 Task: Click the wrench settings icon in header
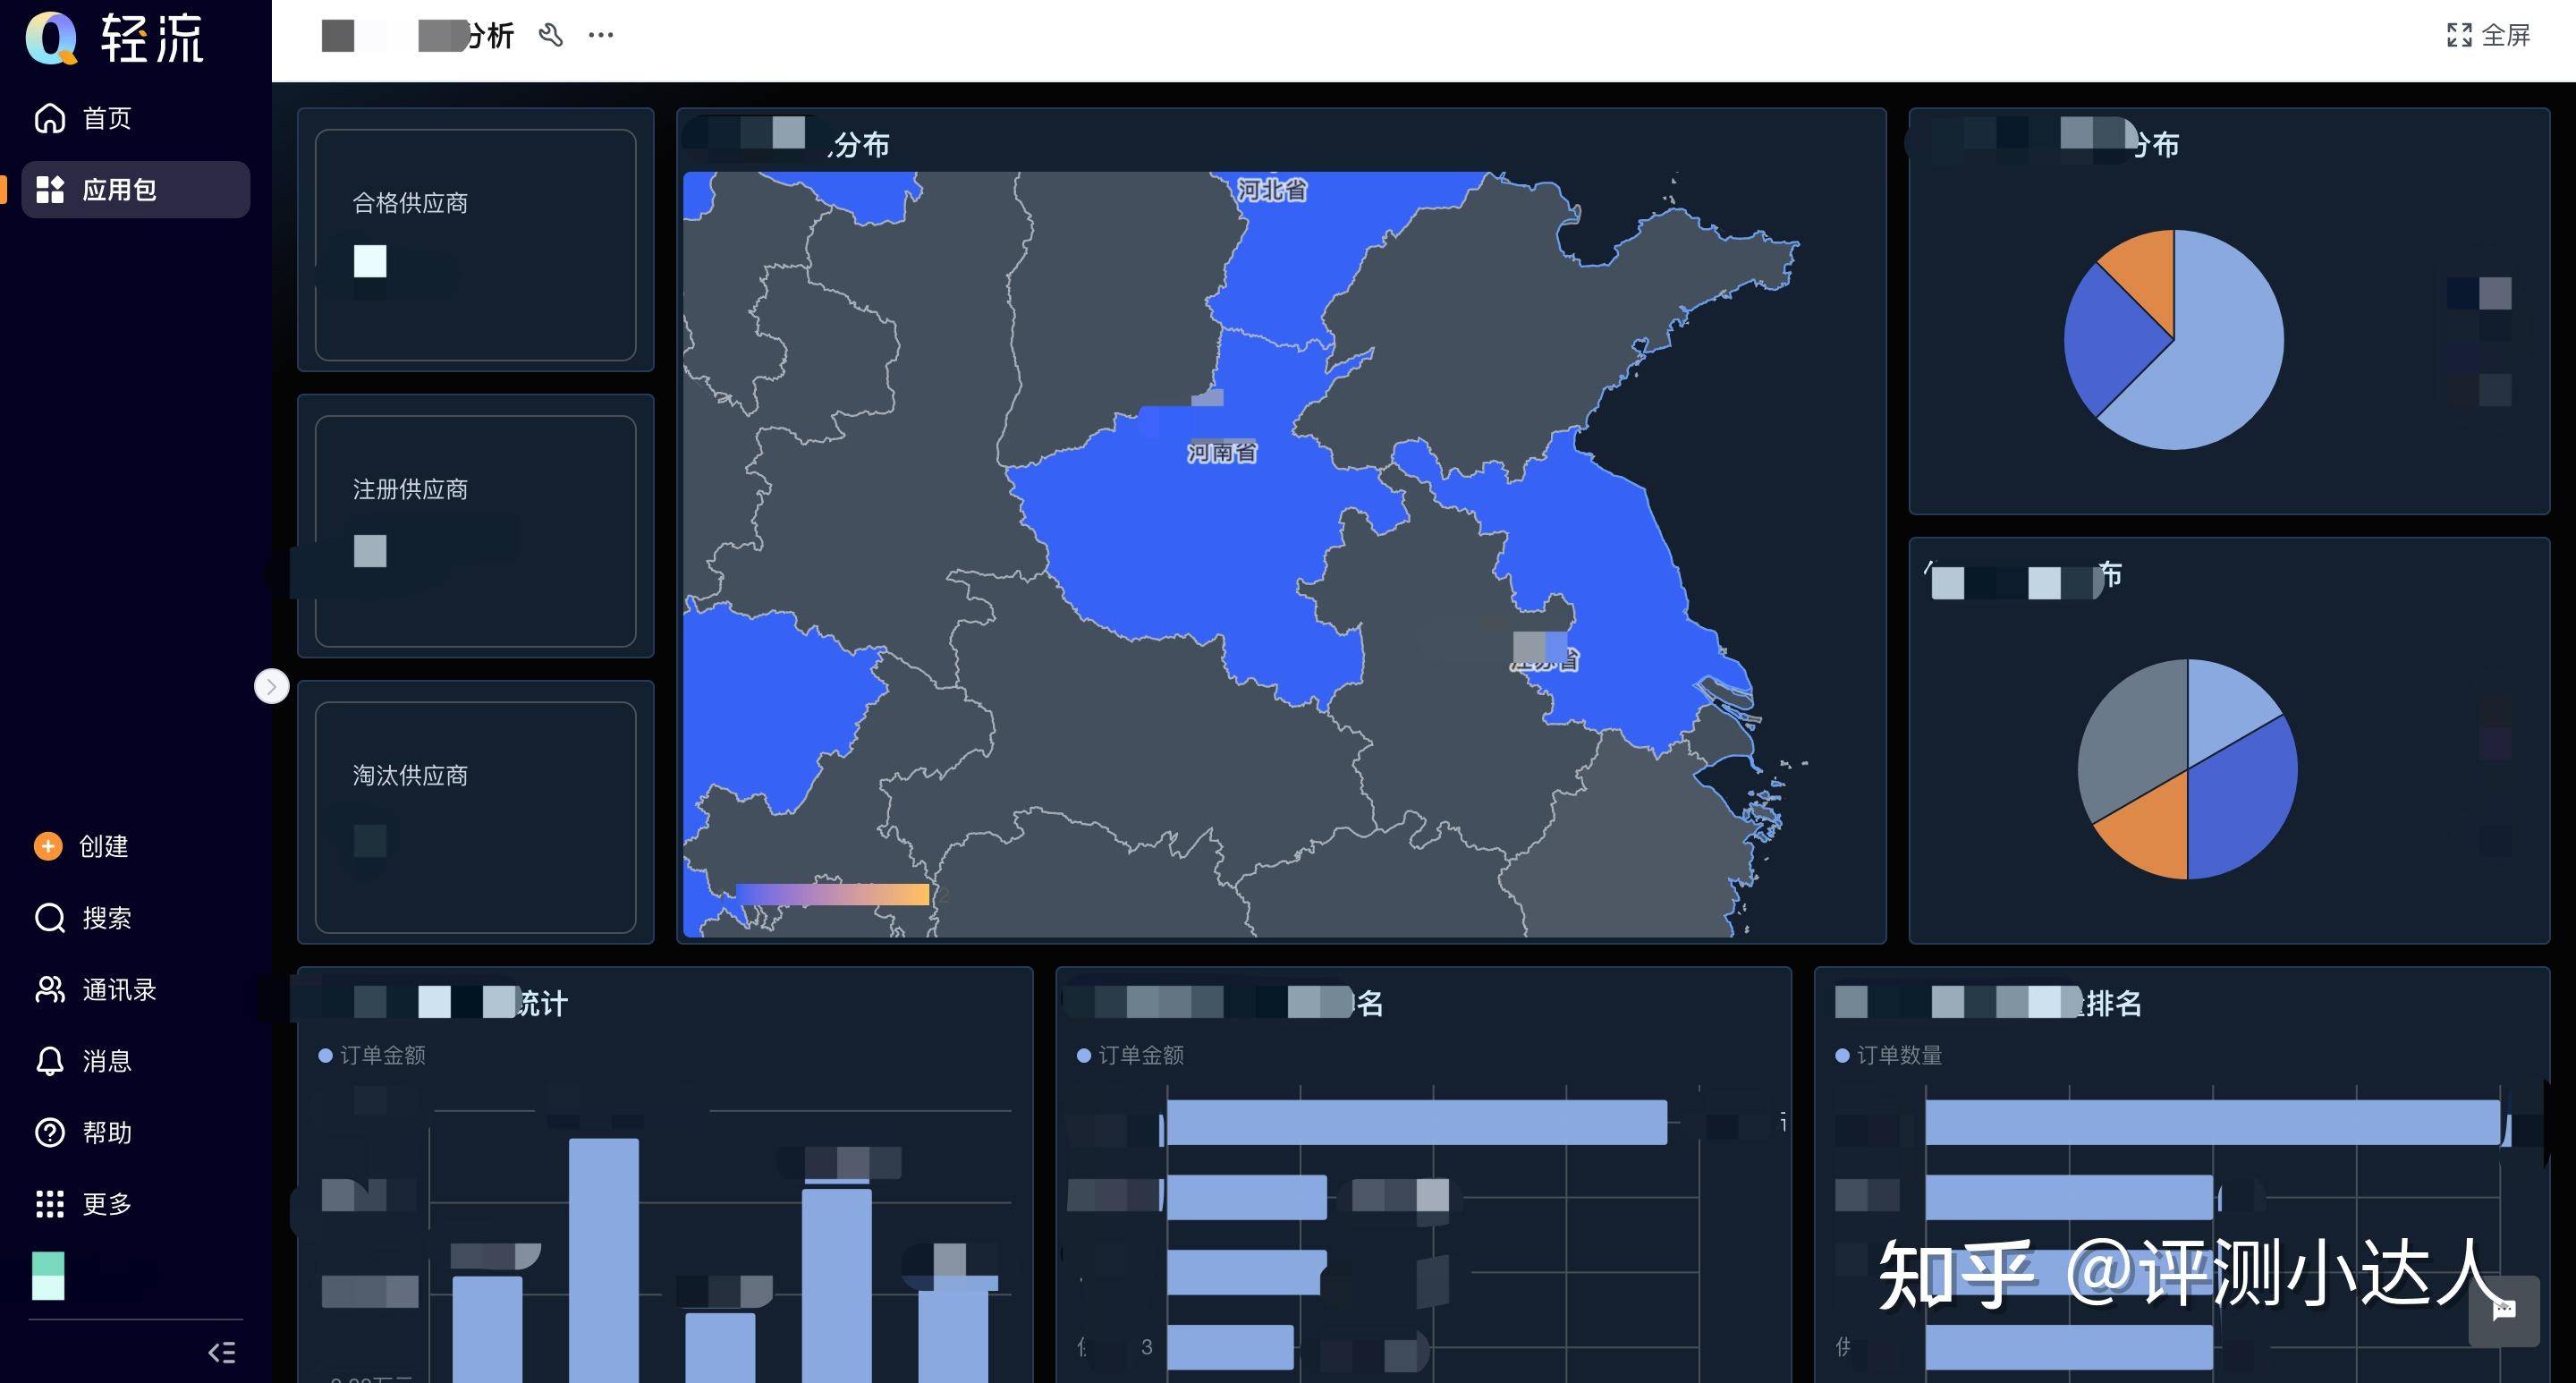[551, 36]
